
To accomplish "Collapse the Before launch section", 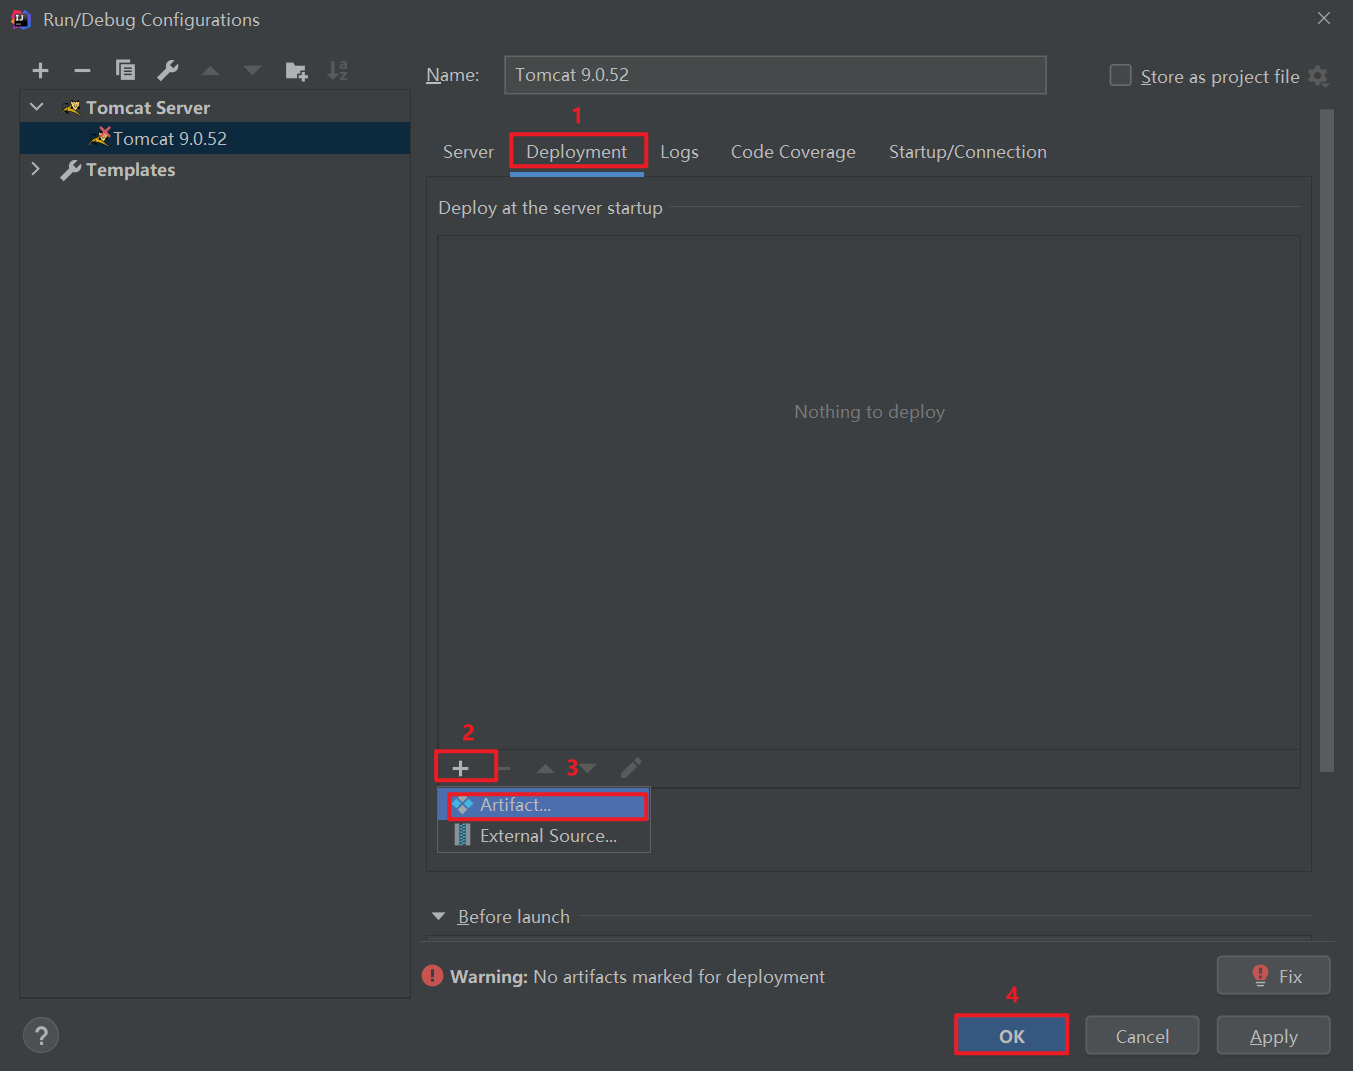I will coord(438,916).
